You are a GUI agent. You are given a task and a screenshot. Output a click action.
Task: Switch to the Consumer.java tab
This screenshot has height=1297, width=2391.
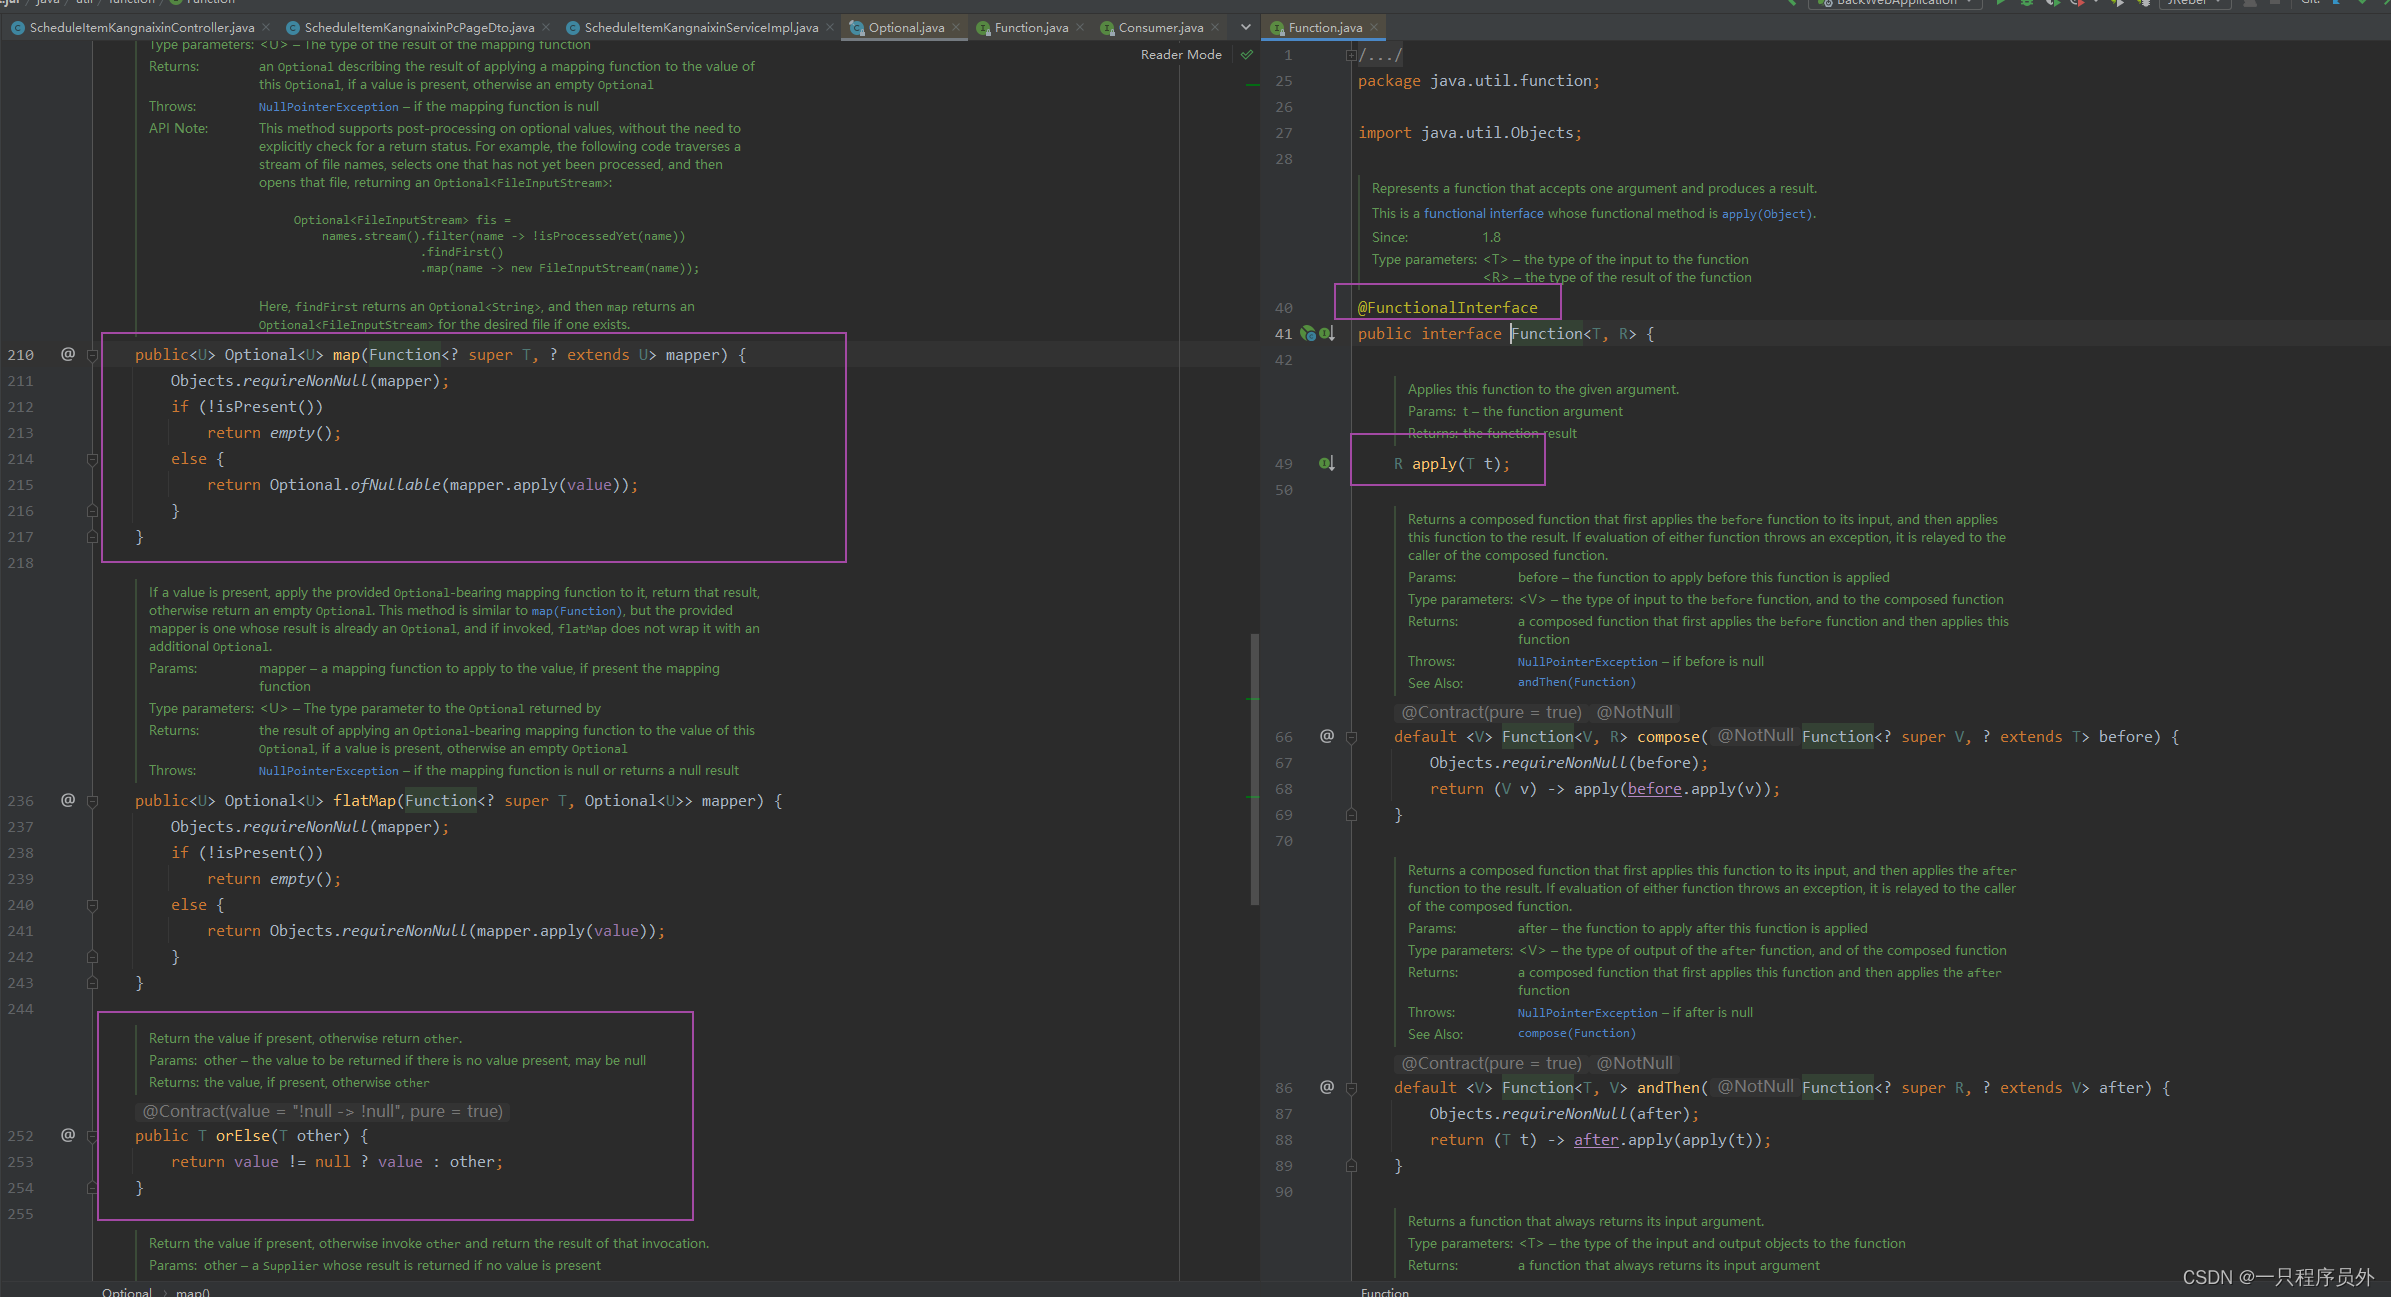pyautogui.click(x=1160, y=27)
